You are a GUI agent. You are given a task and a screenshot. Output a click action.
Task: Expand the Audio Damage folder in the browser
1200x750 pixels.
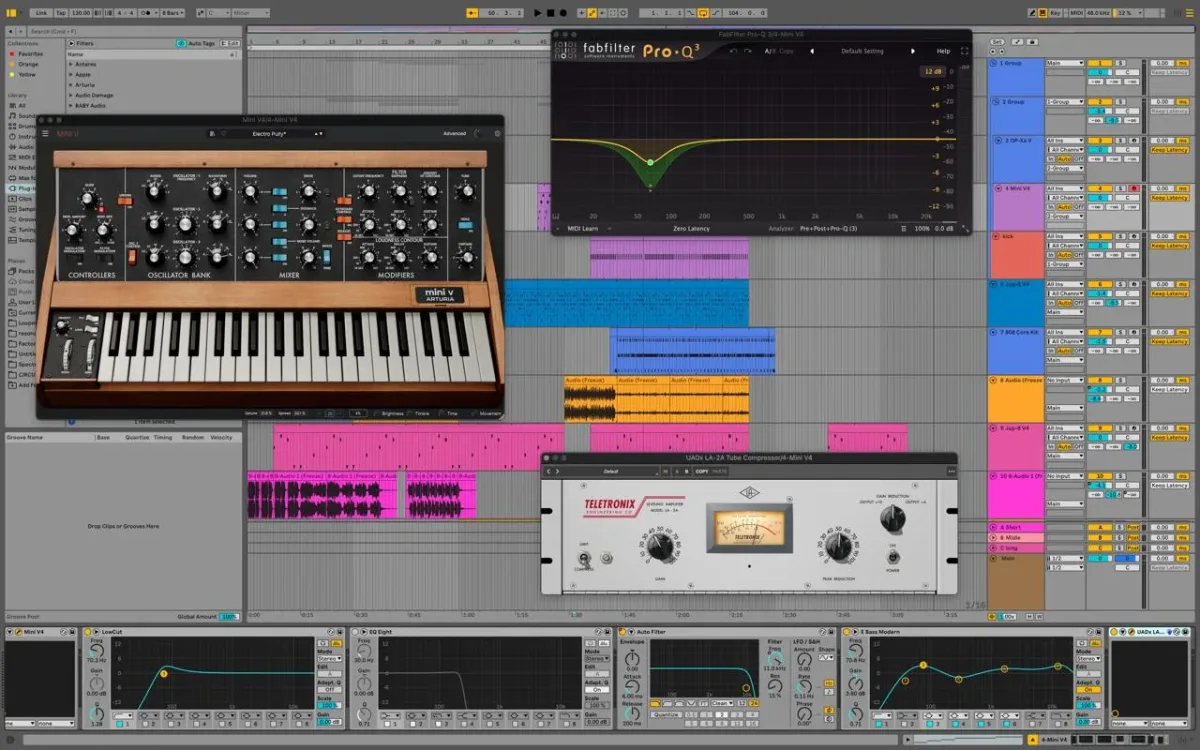(x=70, y=95)
